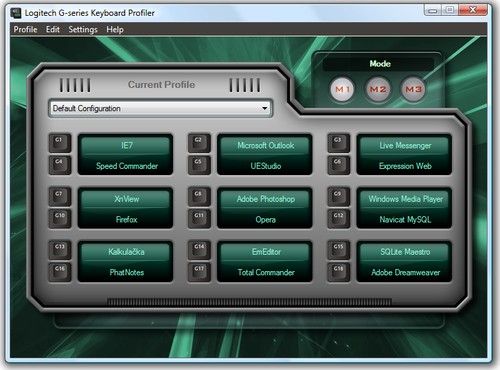Close the Keyboard Profiler window
500x370 pixels.
[473, 10]
